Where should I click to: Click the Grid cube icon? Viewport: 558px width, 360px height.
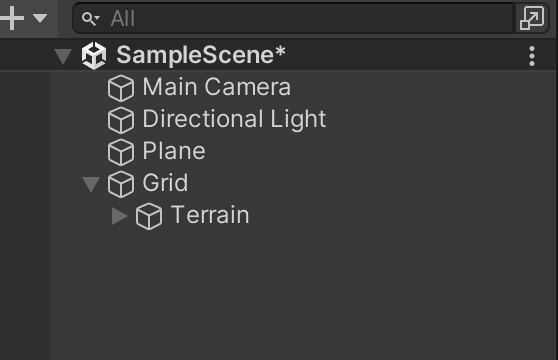coord(121,184)
